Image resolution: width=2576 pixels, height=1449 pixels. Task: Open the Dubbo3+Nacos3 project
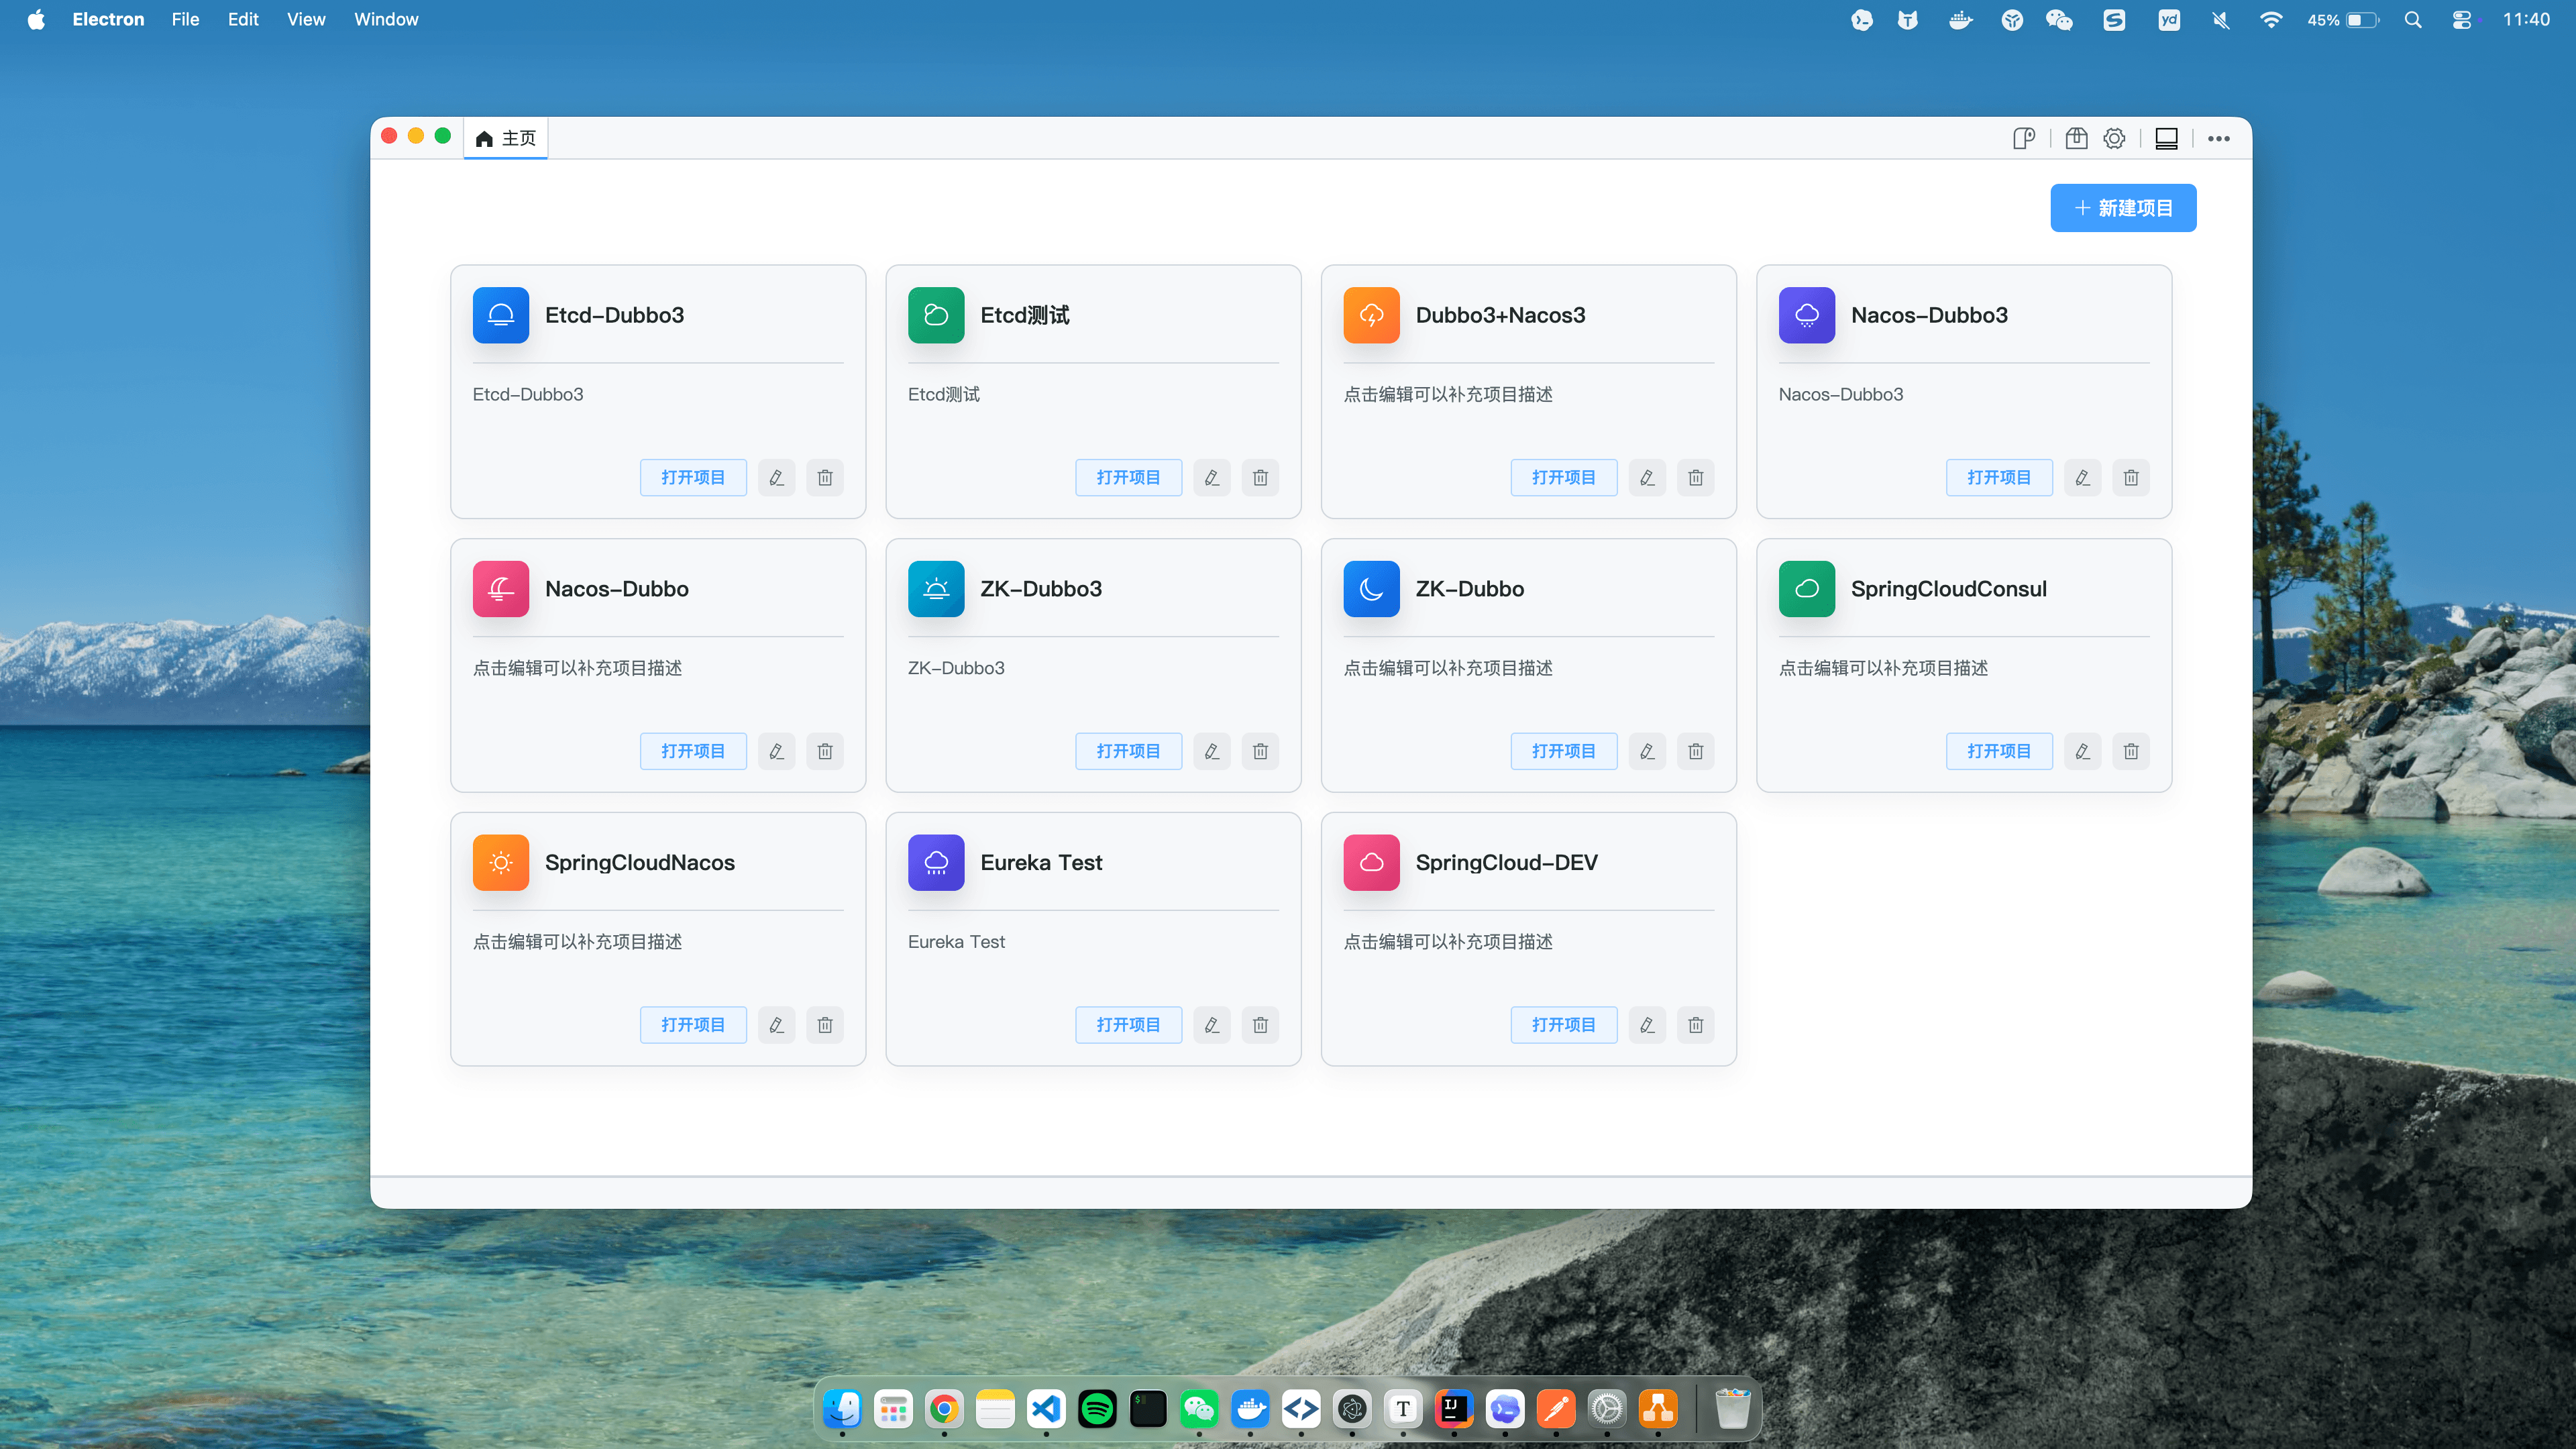pos(1563,477)
